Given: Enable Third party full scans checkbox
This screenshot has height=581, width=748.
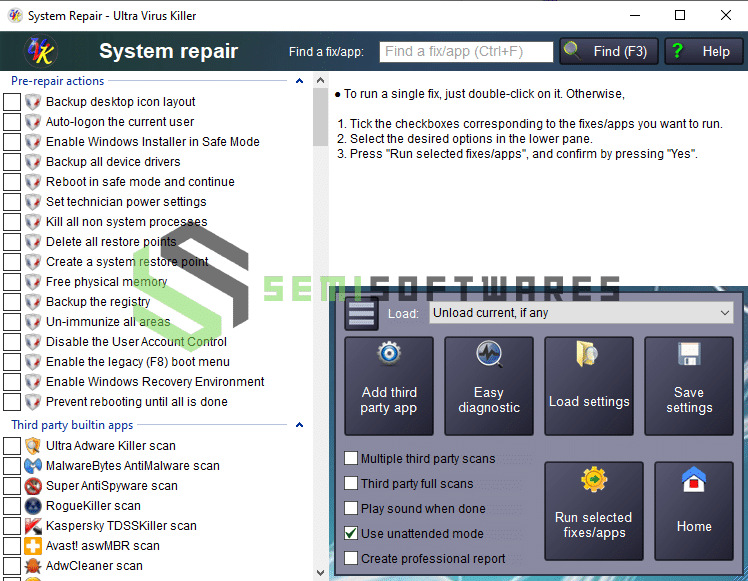Looking at the screenshot, I should [x=351, y=483].
